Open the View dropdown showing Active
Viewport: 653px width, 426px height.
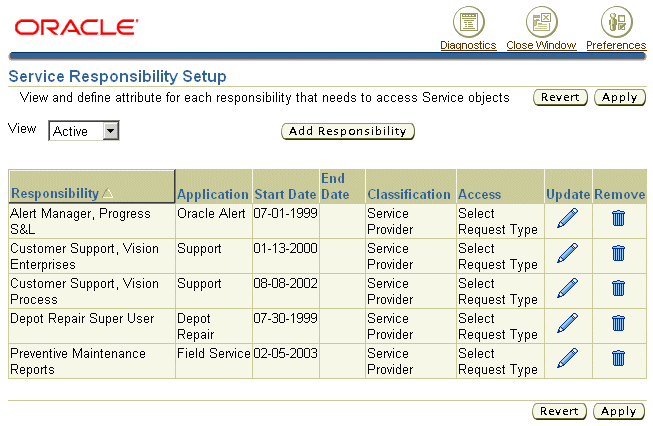pyautogui.click(x=84, y=131)
